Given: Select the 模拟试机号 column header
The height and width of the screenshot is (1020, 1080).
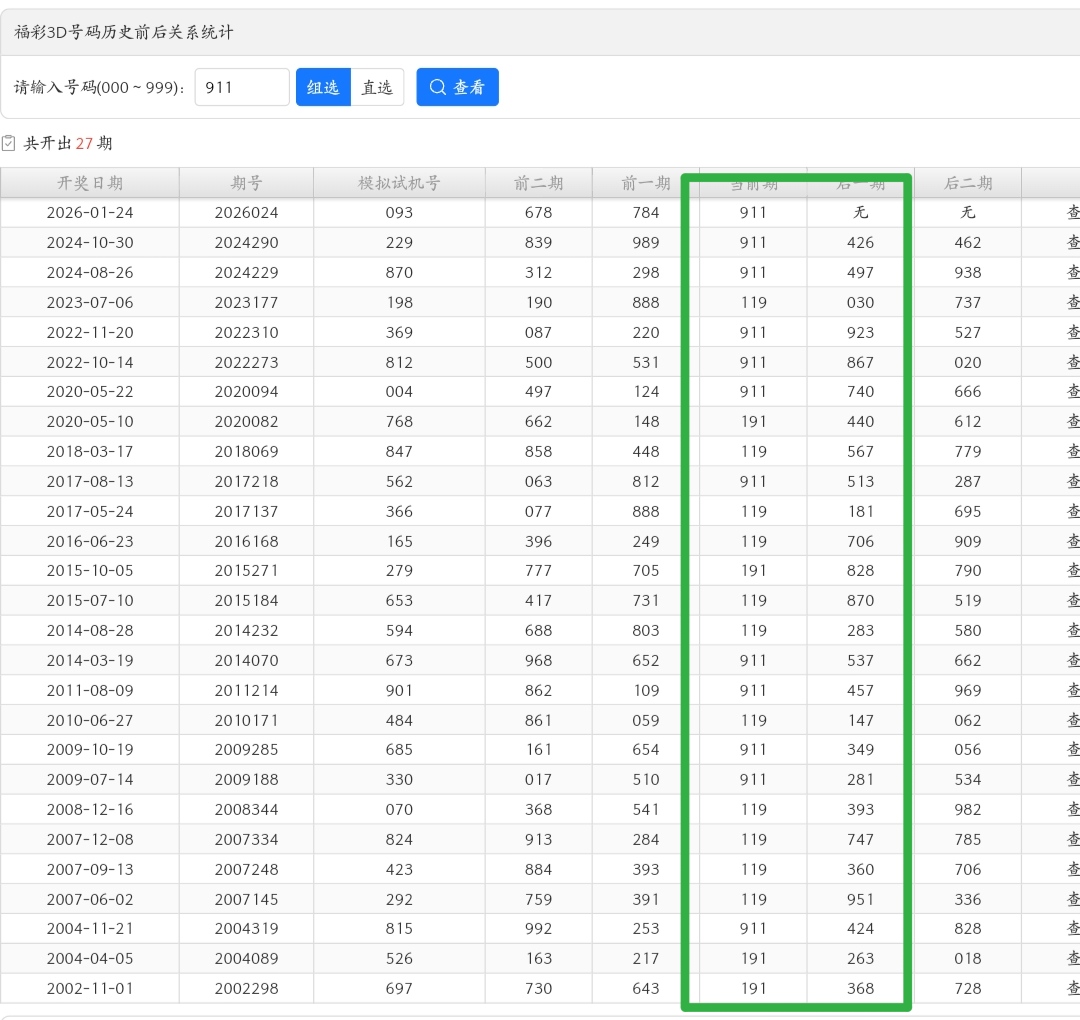Looking at the screenshot, I should coord(399,183).
